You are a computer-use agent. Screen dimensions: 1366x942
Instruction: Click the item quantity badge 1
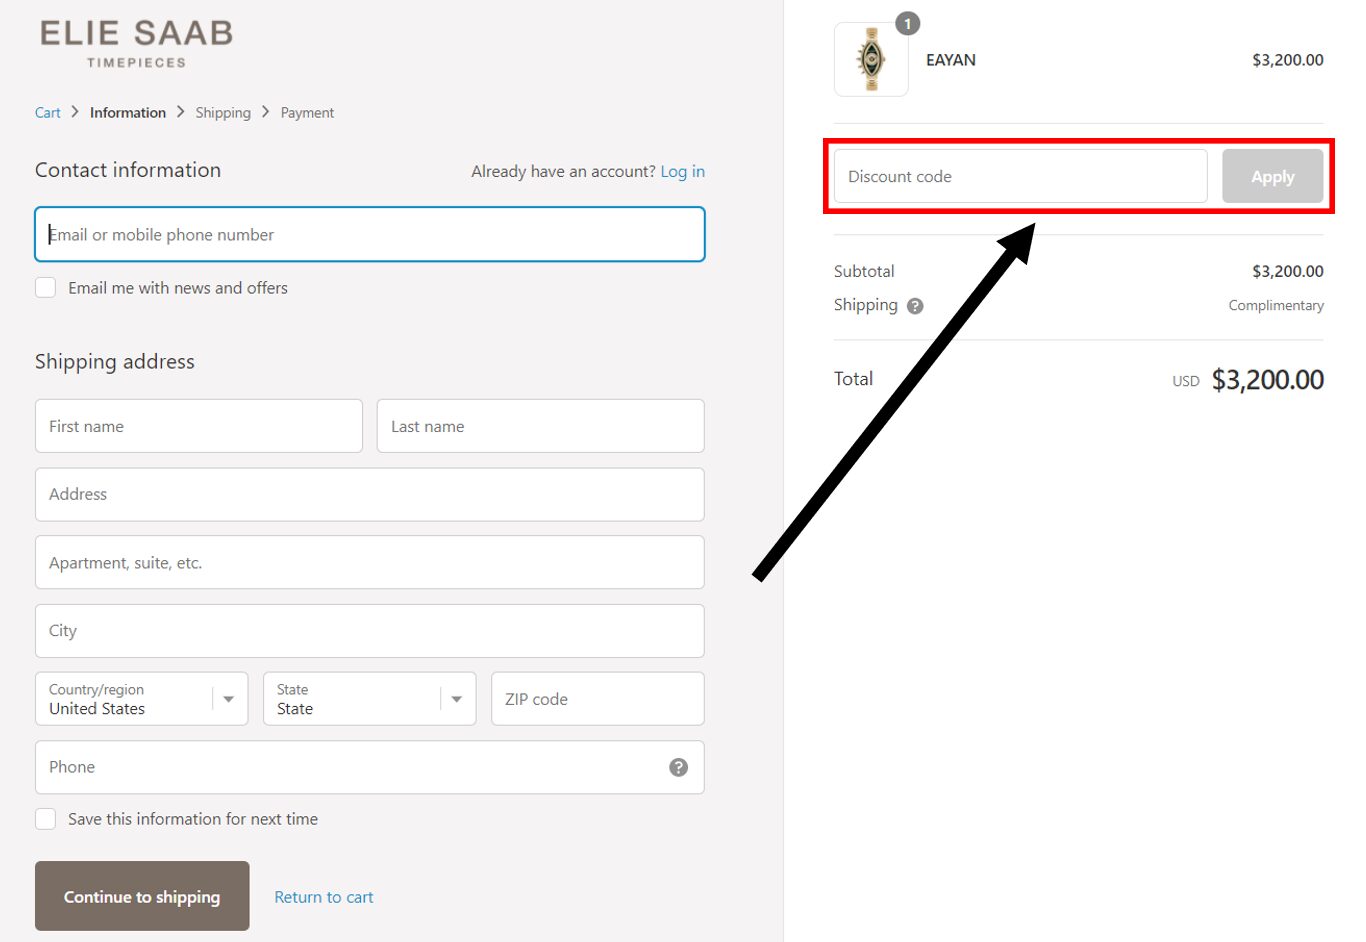[x=907, y=24]
